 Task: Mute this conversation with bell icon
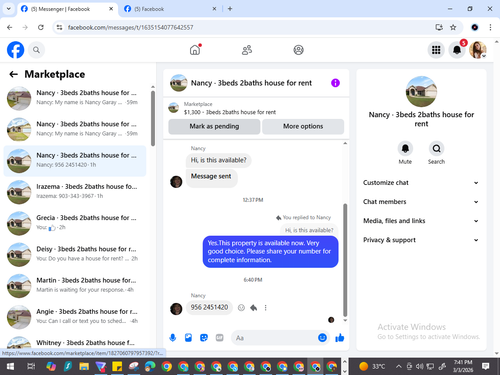(x=405, y=148)
